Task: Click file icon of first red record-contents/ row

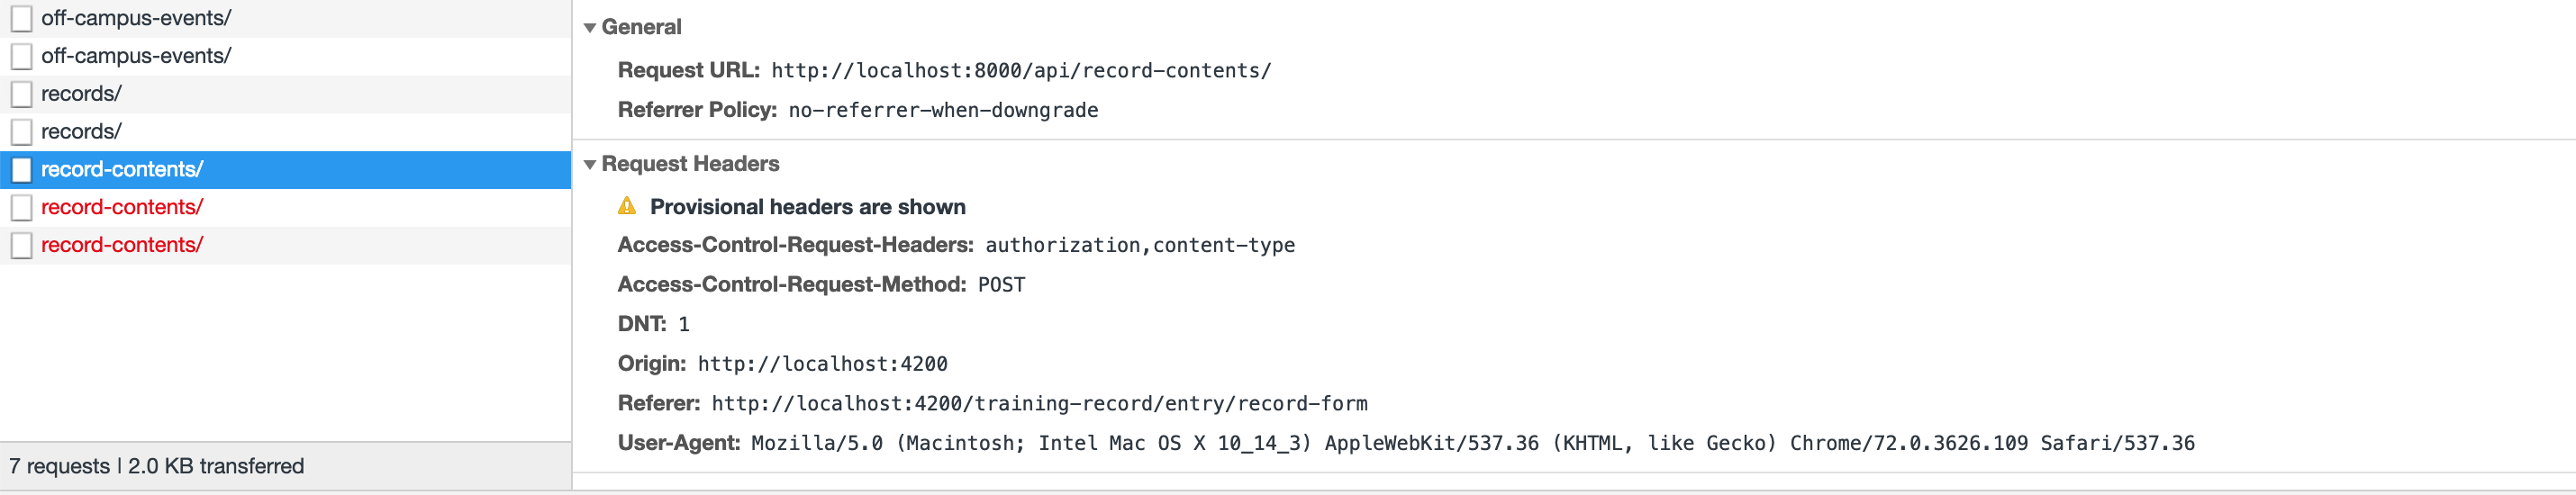Action: point(21,208)
